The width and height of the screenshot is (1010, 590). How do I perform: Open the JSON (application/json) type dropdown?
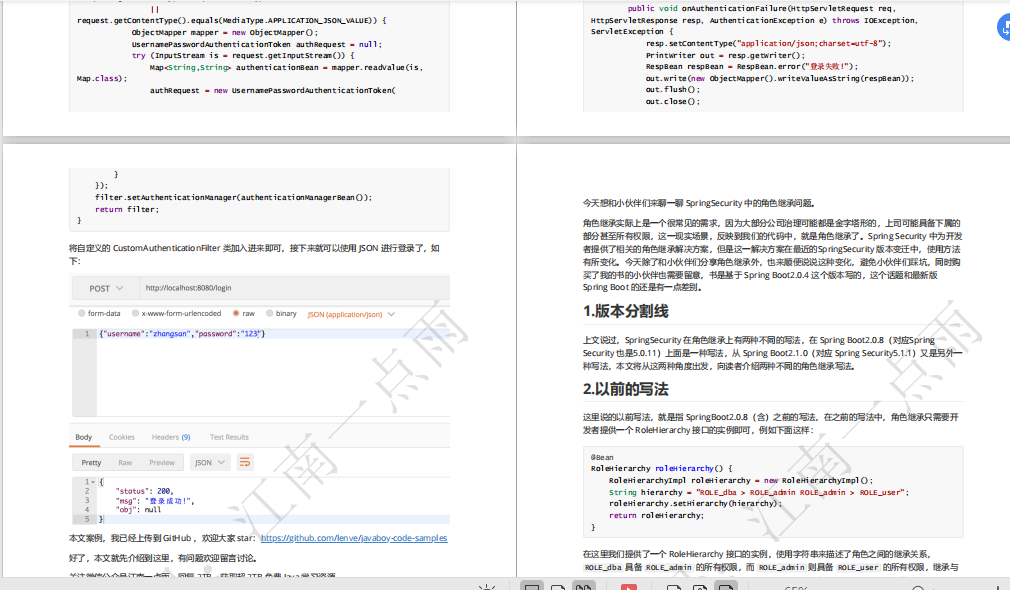tap(351, 314)
